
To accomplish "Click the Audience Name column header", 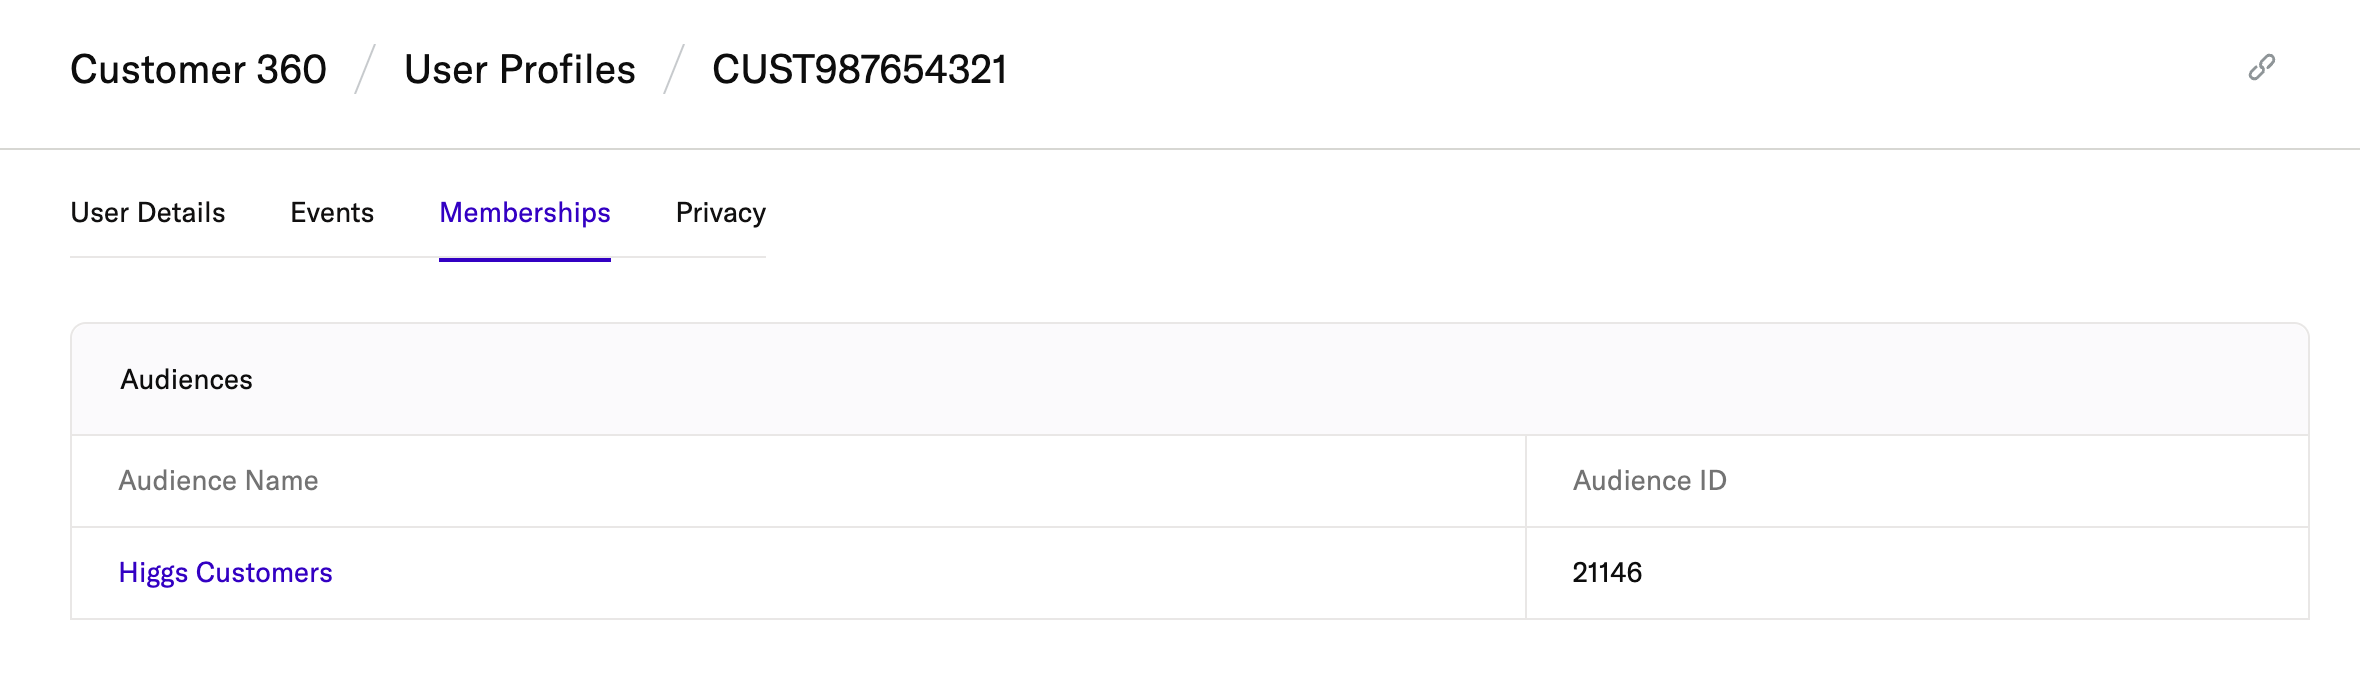I will tap(218, 481).
